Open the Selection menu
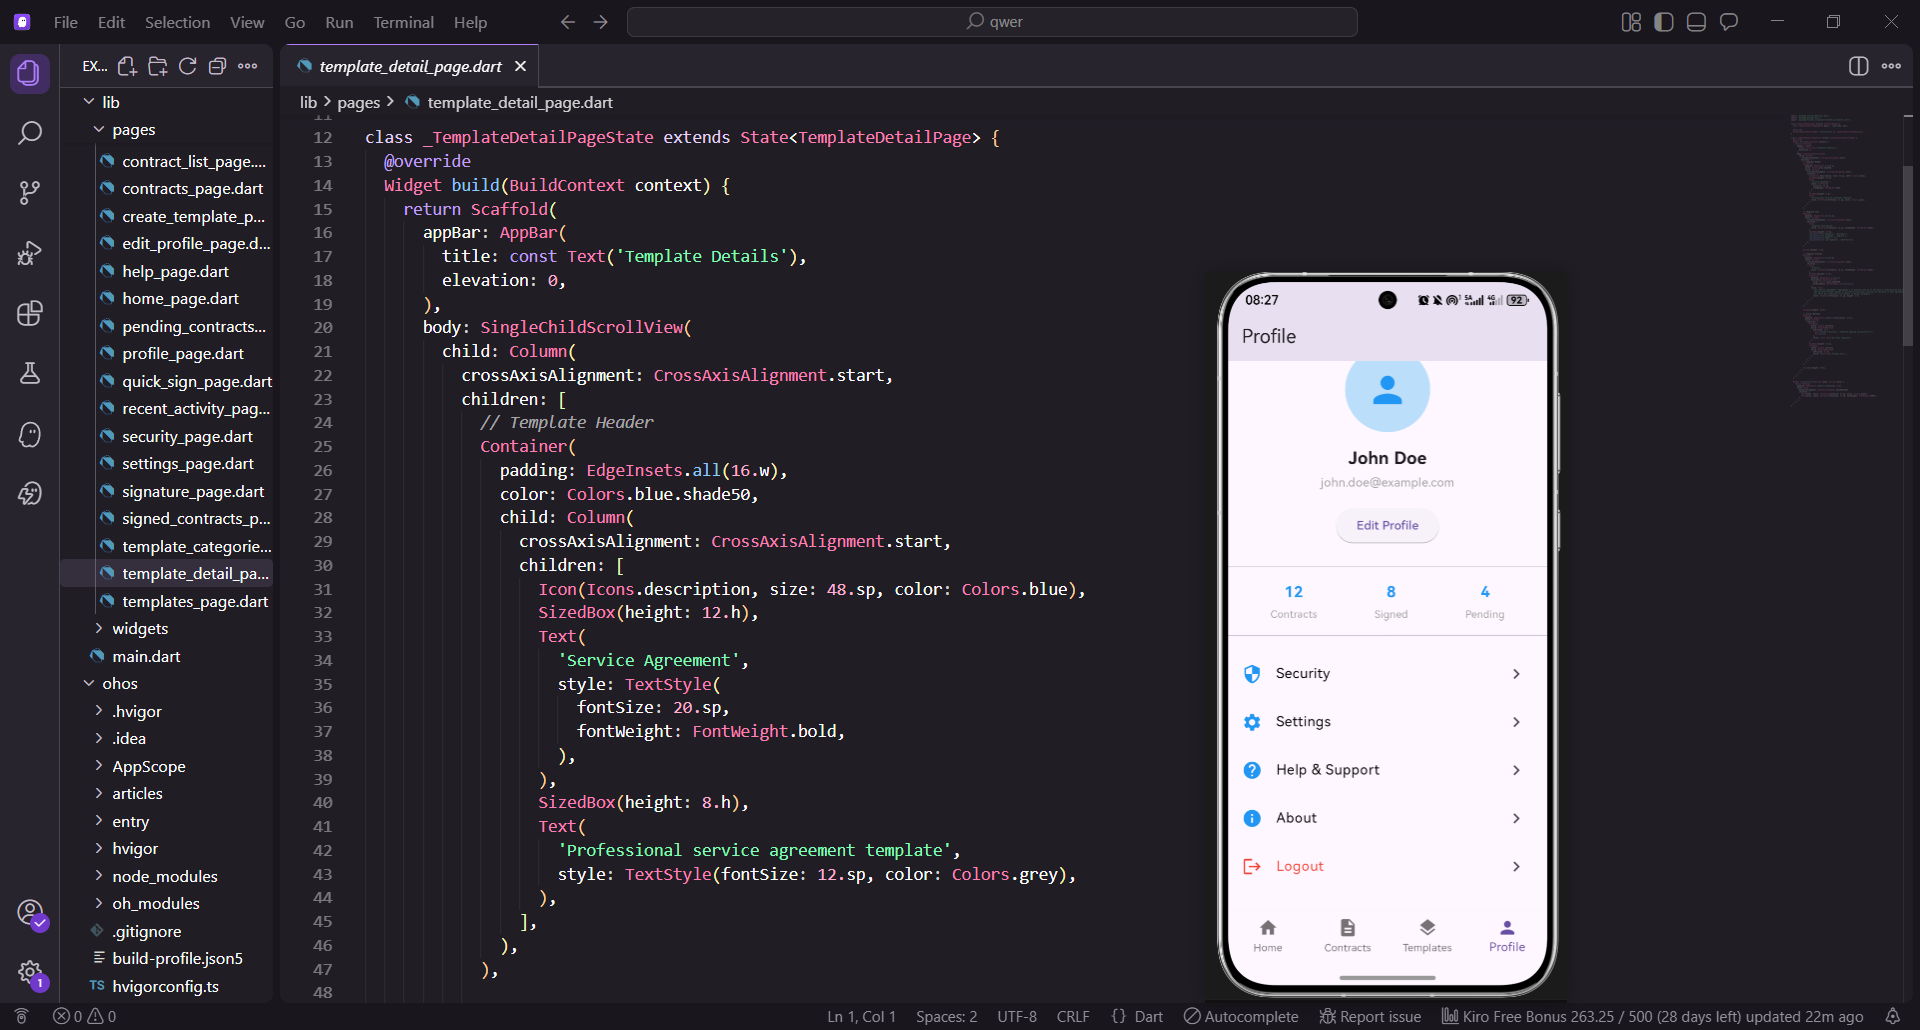This screenshot has width=1920, height=1030. [177, 22]
